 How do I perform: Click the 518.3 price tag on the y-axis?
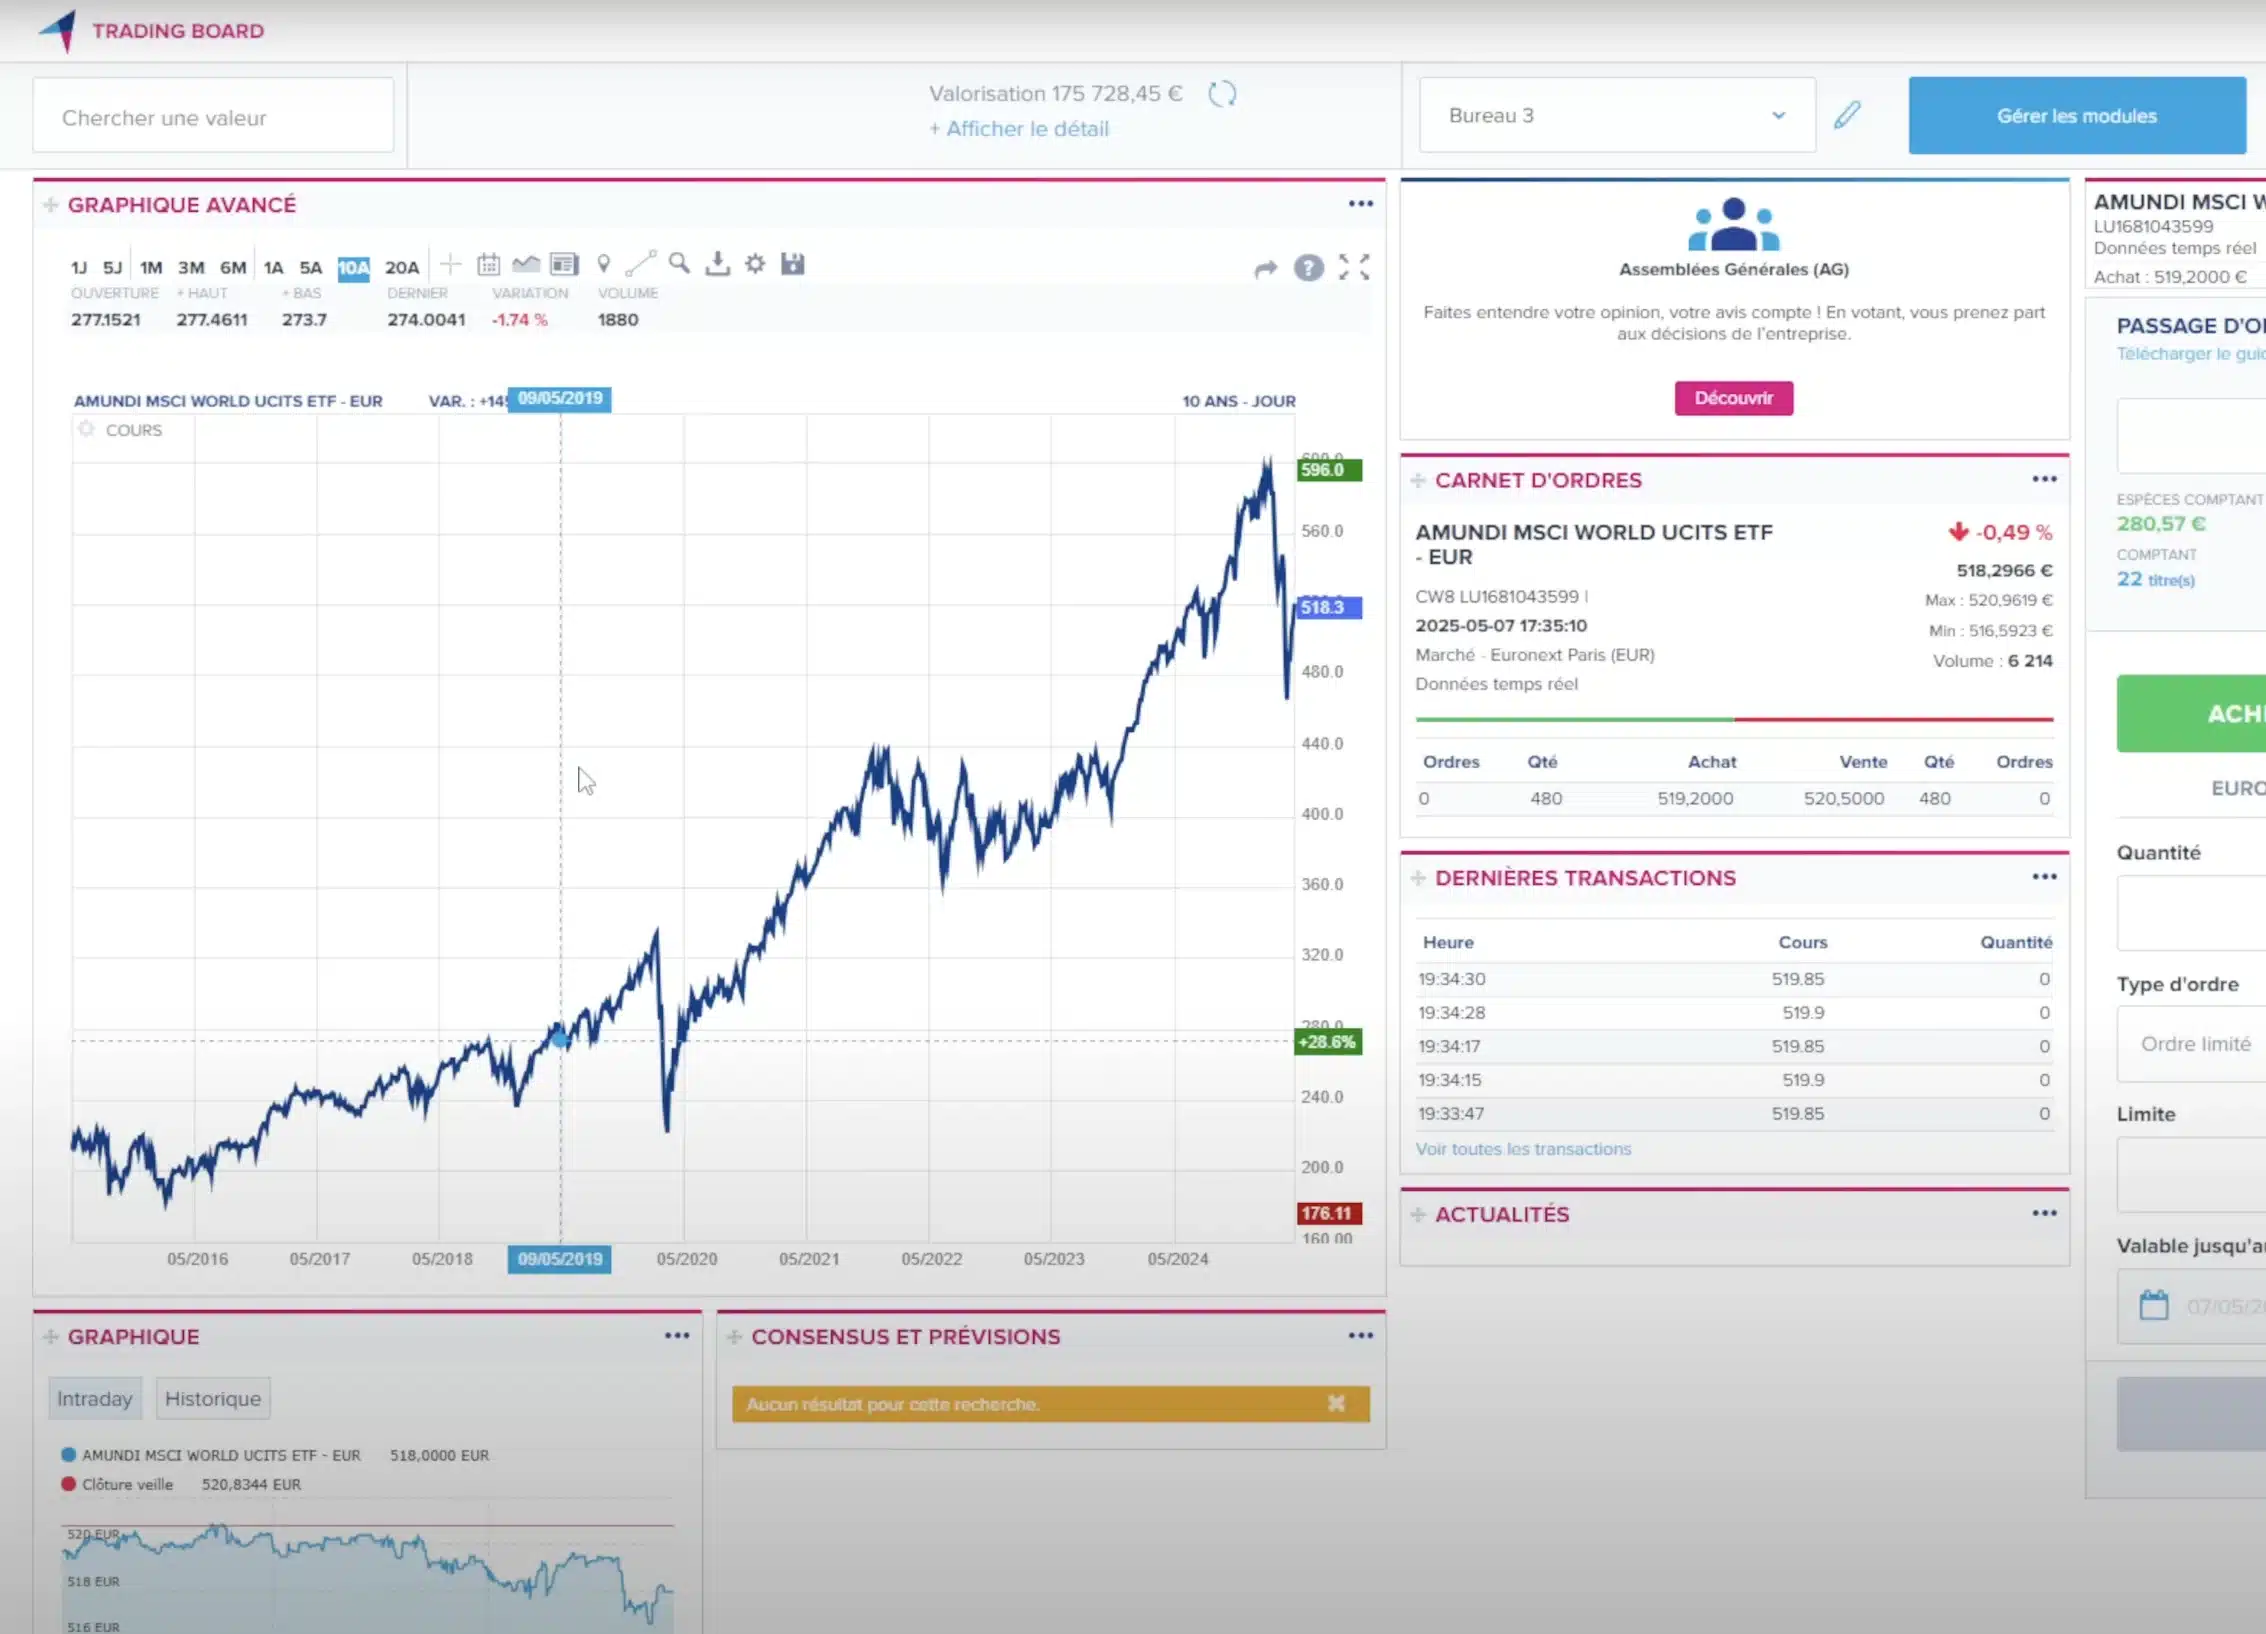coord(1329,608)
